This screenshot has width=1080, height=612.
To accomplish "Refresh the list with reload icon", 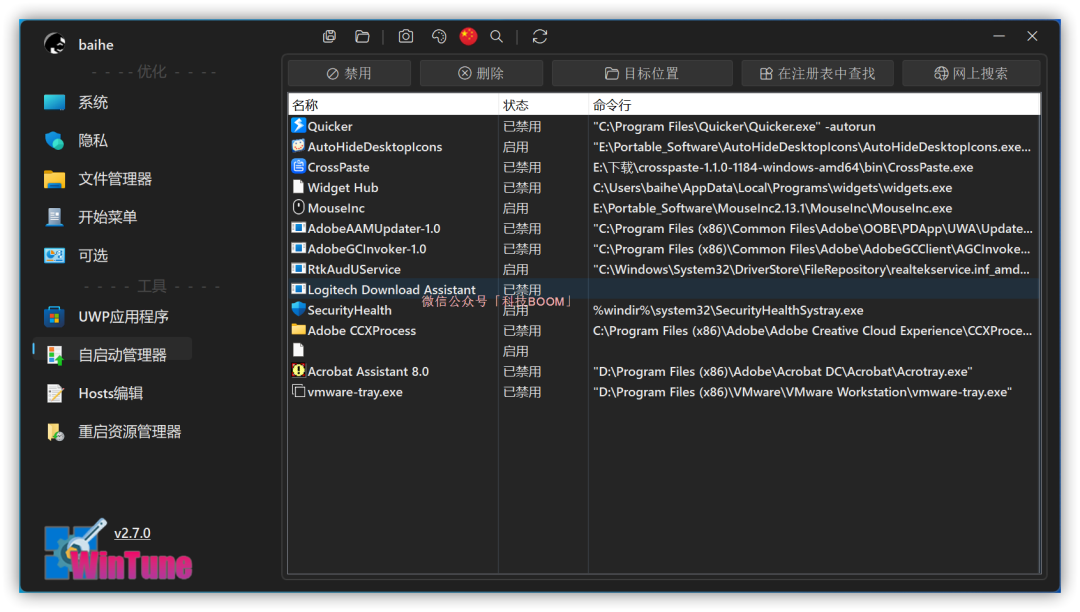I will click(540, 36).
